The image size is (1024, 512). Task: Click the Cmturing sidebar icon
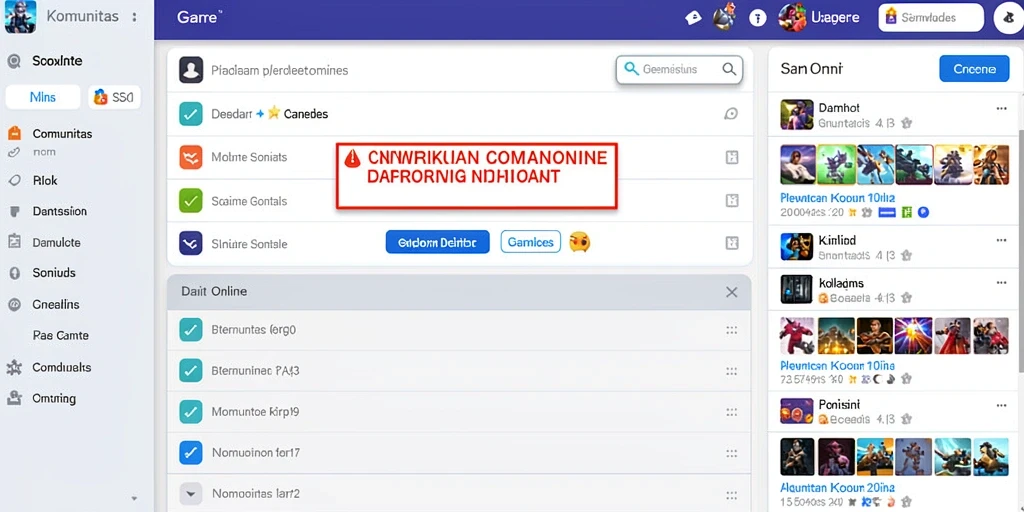tap(14, 398)
